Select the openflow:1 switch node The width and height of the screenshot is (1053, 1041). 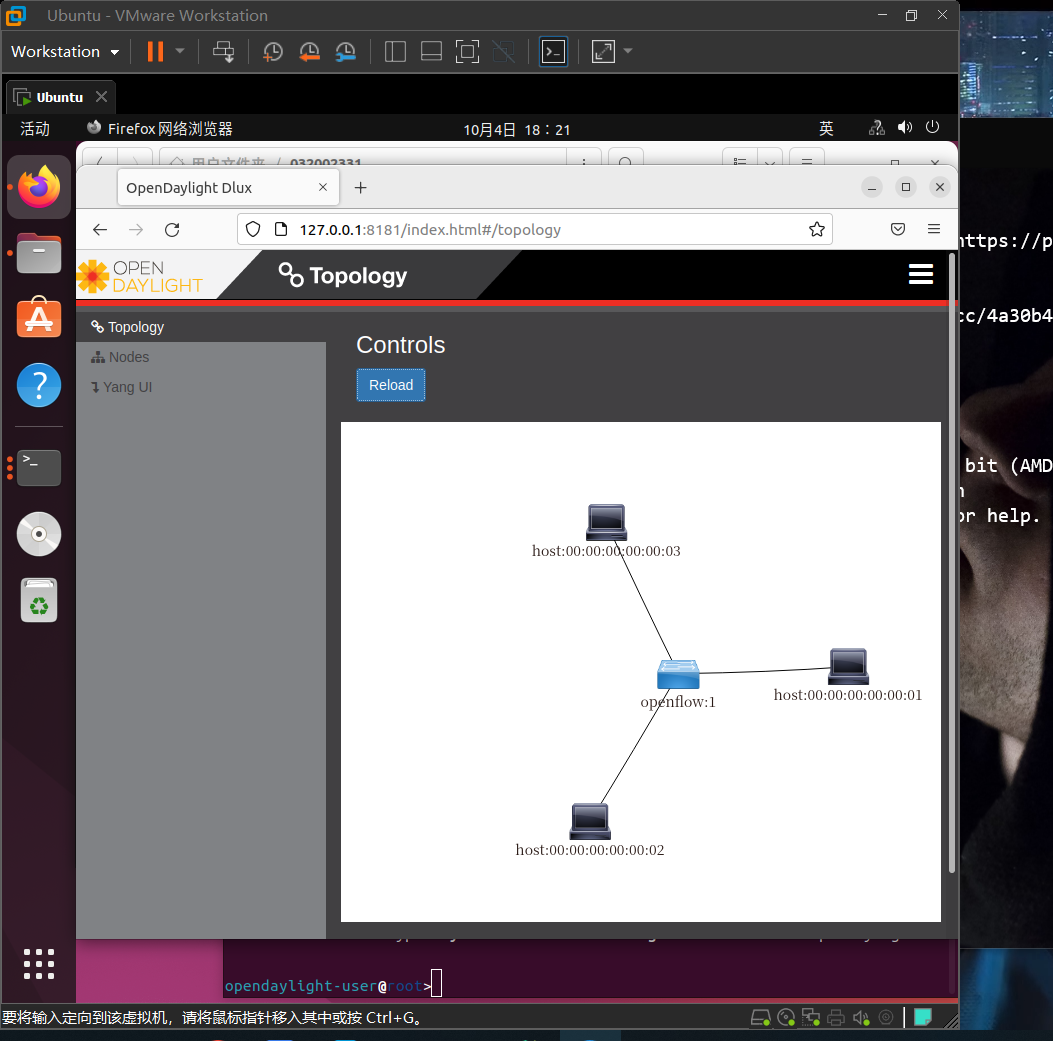(678, 674)
